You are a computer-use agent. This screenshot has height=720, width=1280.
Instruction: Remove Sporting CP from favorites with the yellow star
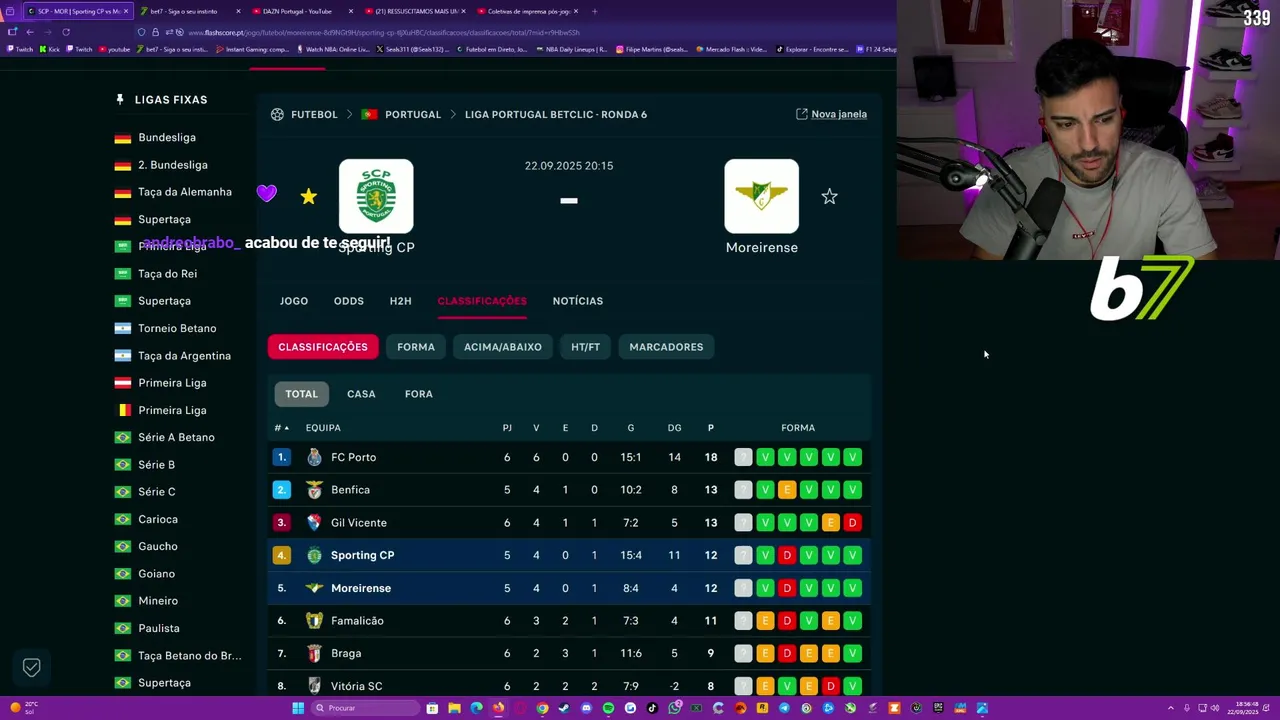click(308, 197)
